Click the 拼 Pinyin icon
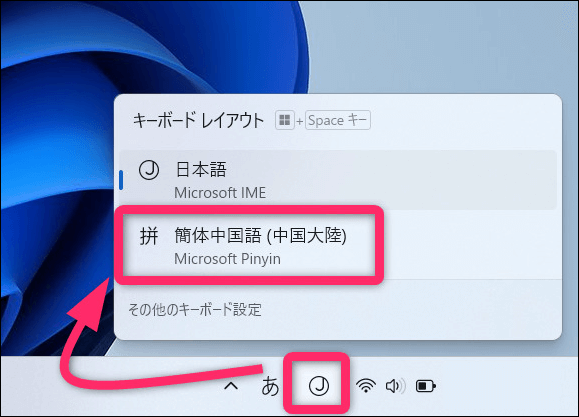The image size is (579, 417). [149, 236]
